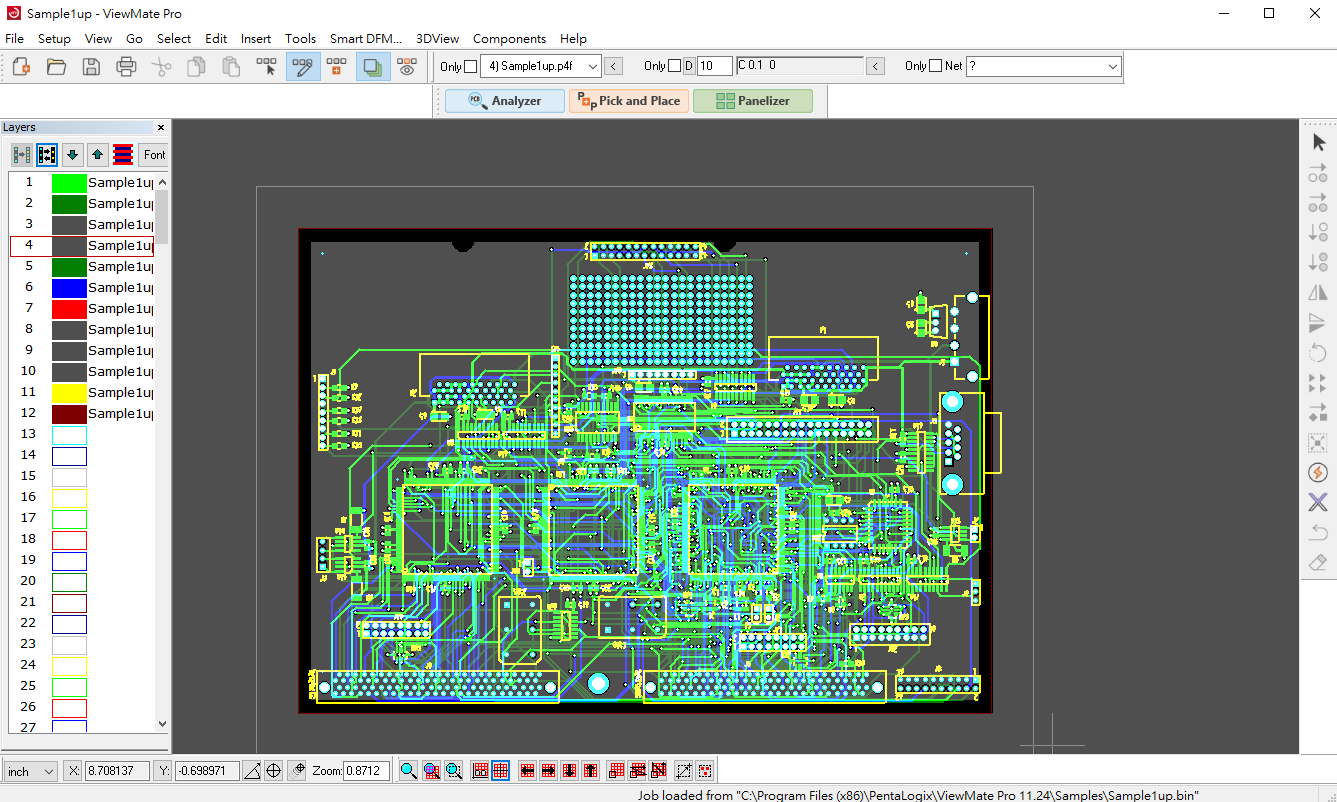Enable the Only Net checkbox
Image resolution: width=1337 pixels, height=802 pixels.
click(x=935, y=66)
